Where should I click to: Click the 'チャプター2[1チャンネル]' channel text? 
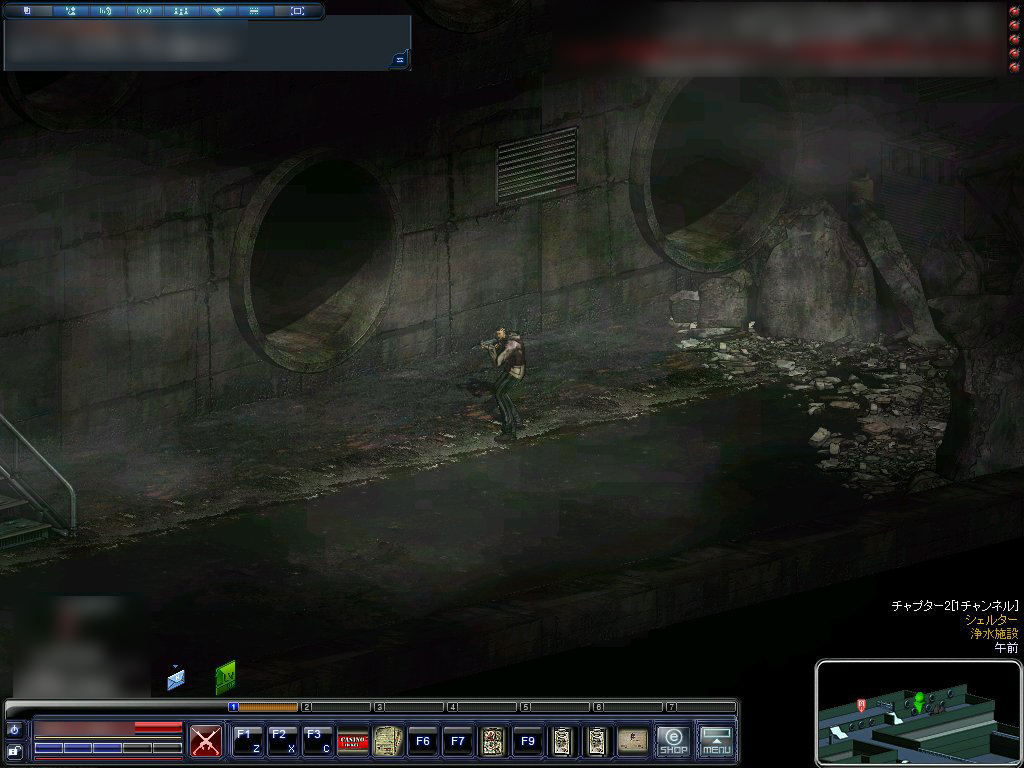coord(955,606)
